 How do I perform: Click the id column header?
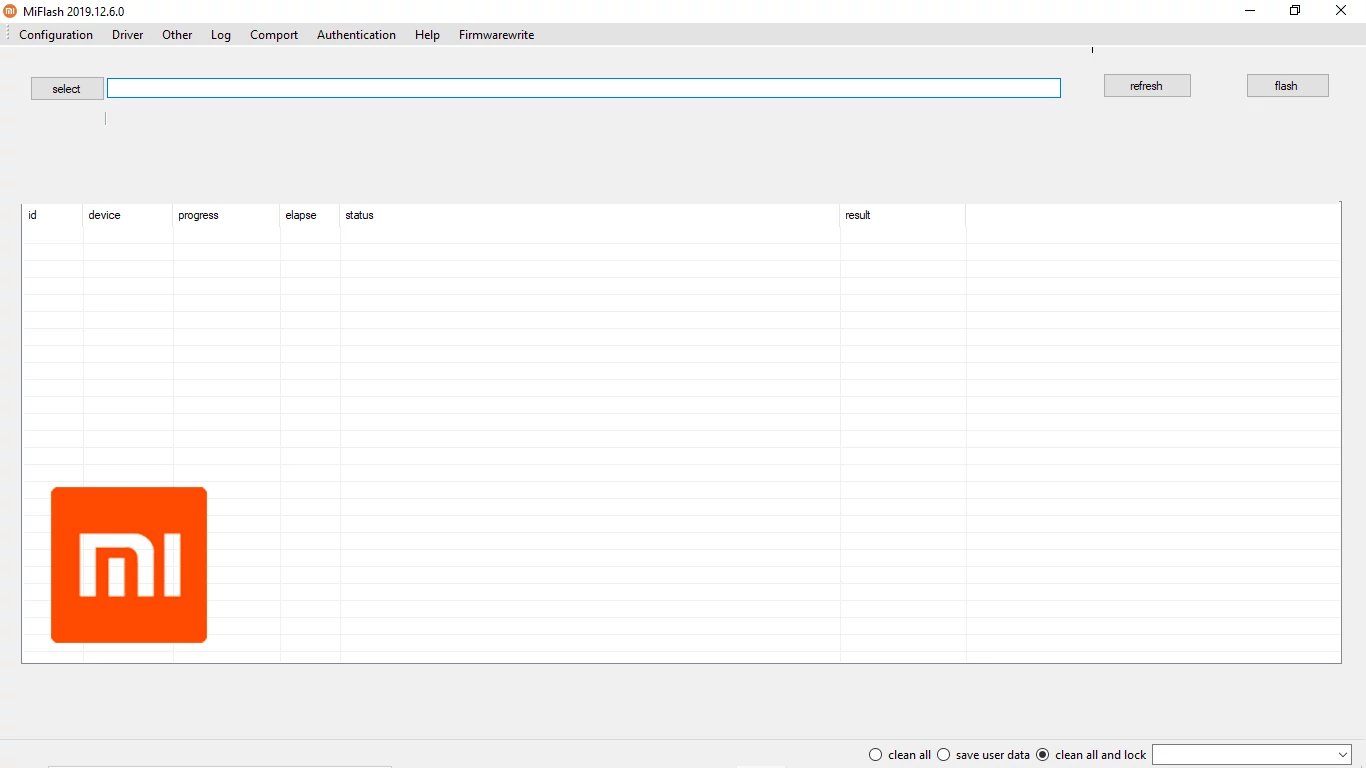pos(52,215)
